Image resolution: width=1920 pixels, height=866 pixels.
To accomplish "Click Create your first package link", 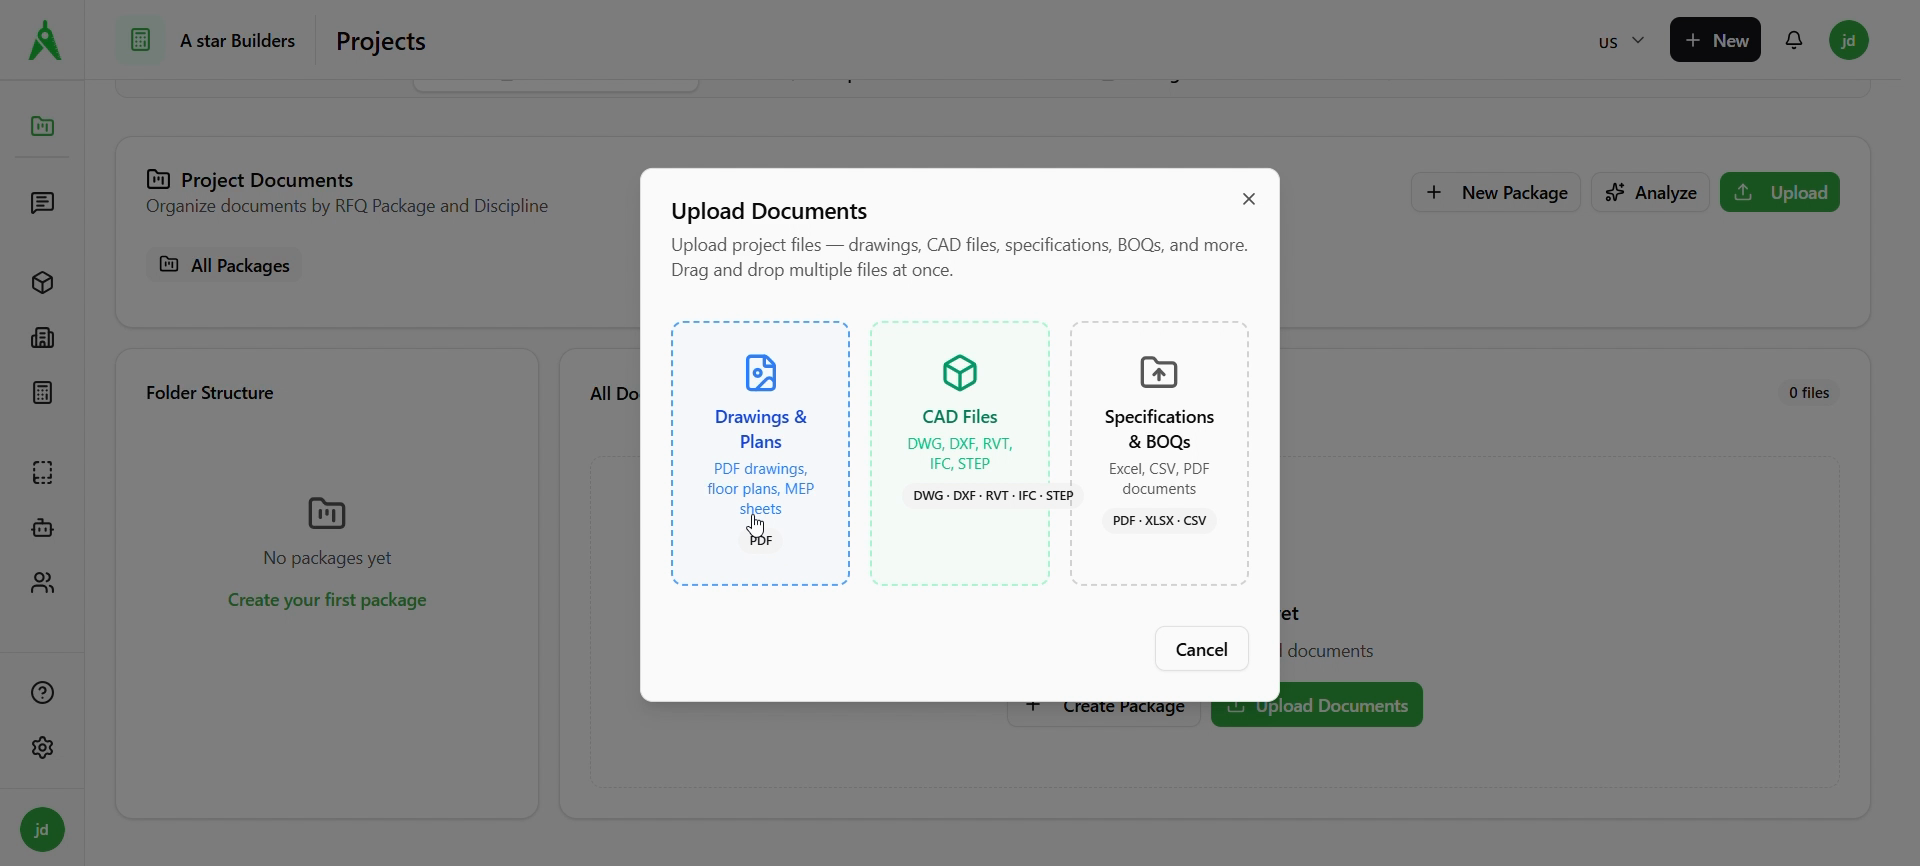I will point(327,600).
